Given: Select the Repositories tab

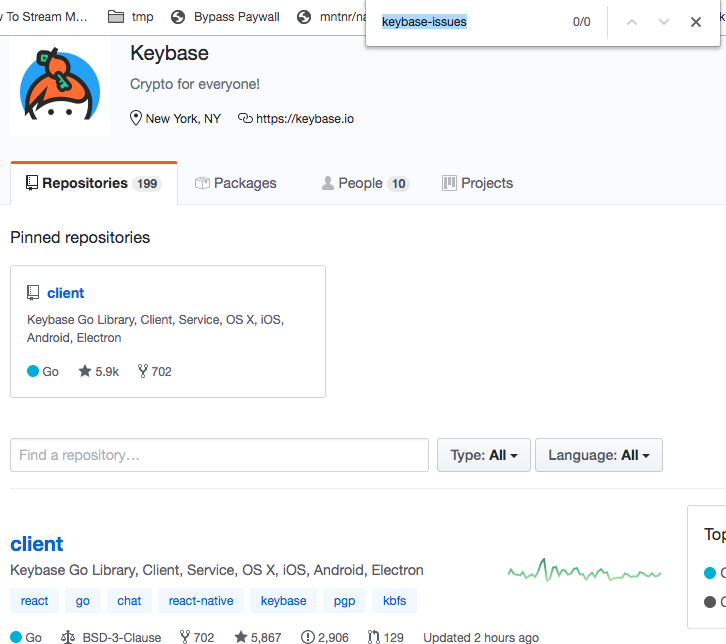Looking at the screenshot, I should point(94,183).
